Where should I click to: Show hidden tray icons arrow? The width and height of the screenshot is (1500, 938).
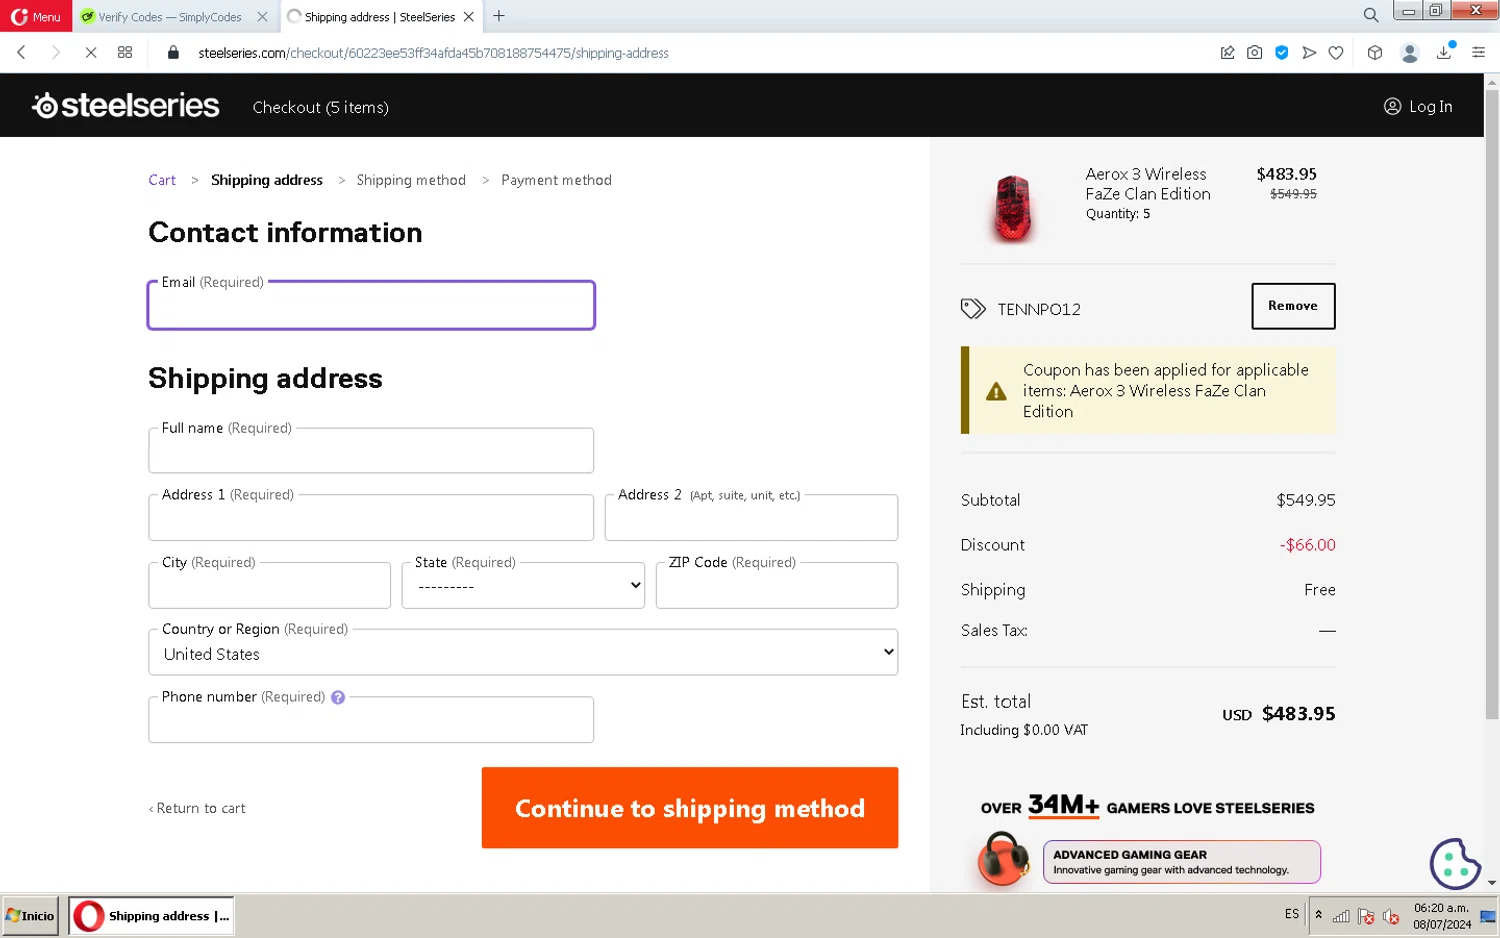pyautogui.click(x=1319, y=915)
